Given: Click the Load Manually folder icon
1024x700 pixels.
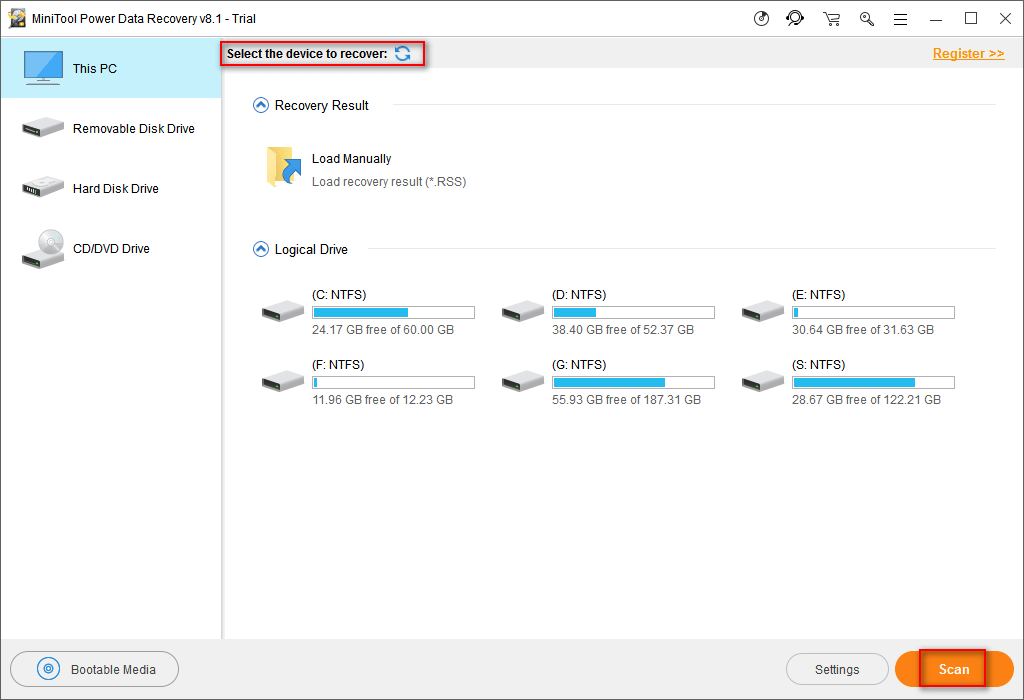Looking at the screenshot, I should (x=284, y=167).
